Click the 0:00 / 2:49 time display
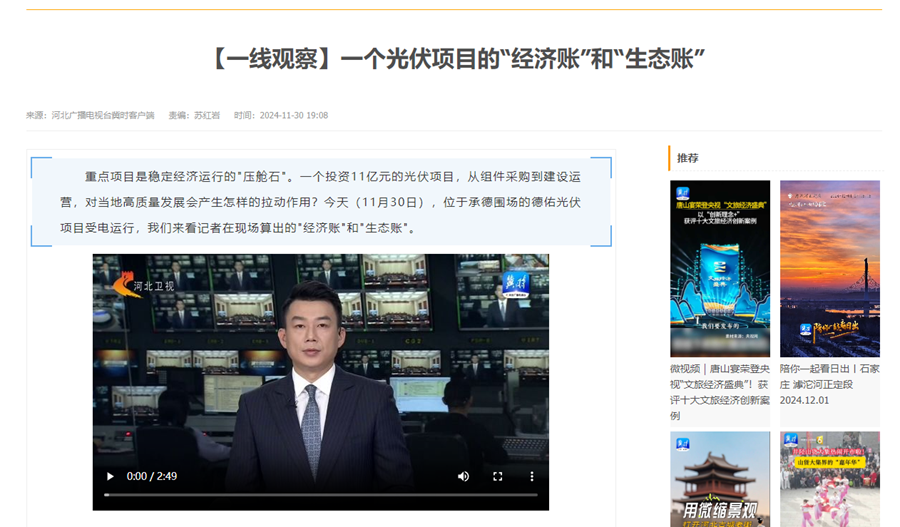 [x=152, y=477]
